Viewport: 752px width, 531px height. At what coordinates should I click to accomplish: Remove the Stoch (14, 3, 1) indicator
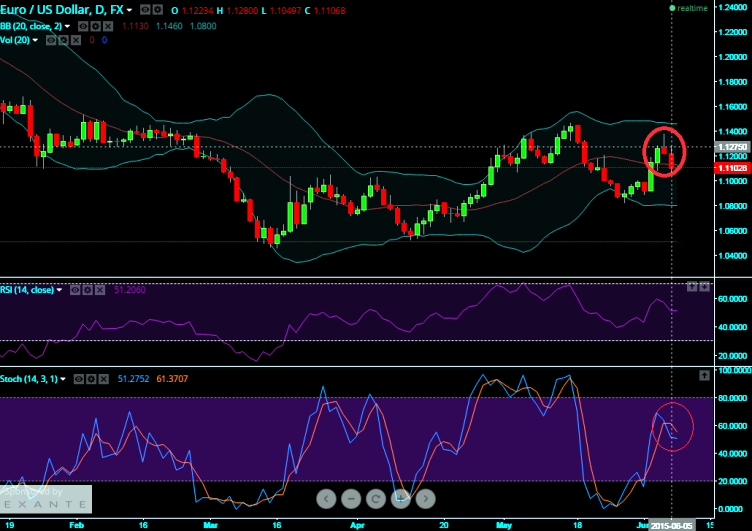pyautogui.click(x=104, y=380)
